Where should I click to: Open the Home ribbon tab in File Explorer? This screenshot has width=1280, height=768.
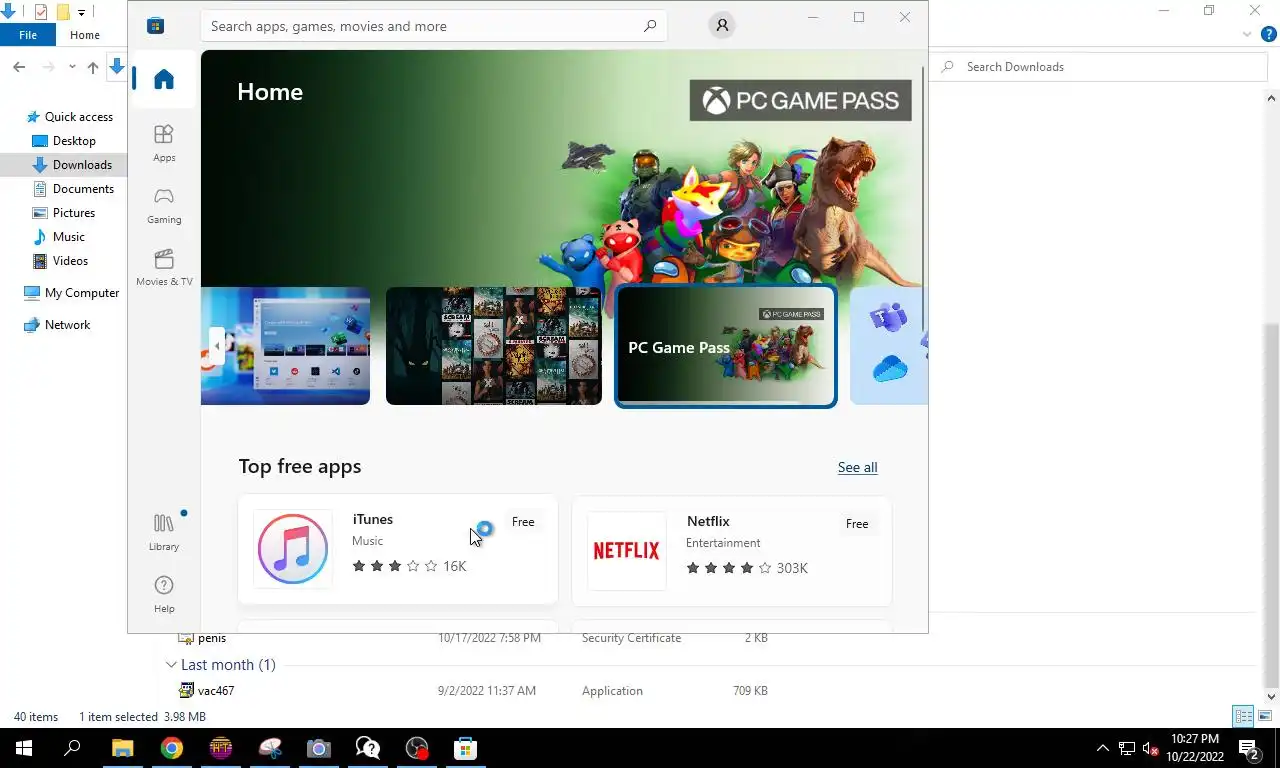pos(85,35)
